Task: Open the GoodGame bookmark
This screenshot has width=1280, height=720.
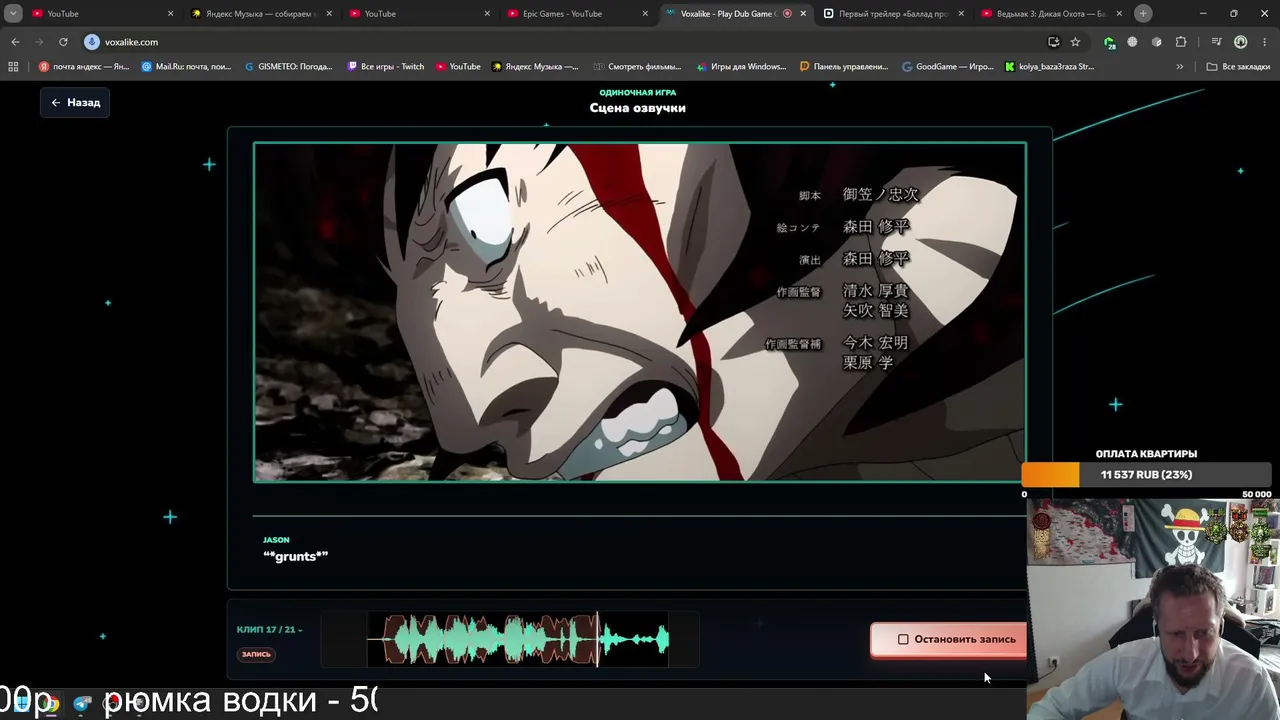Action: 947,67
